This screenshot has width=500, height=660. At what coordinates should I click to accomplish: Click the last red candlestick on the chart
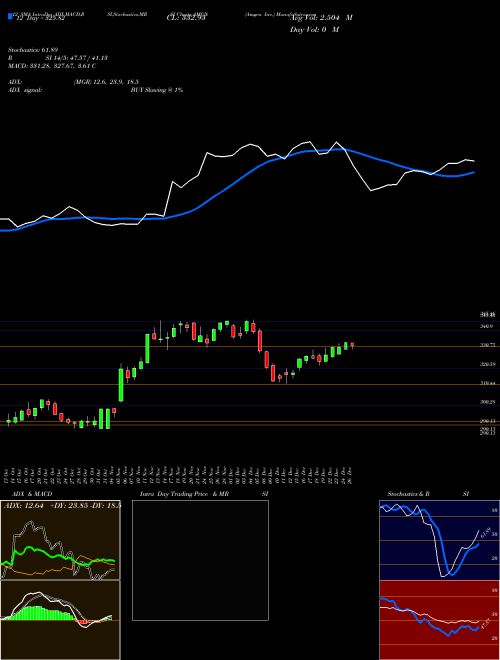click(352, 345)
